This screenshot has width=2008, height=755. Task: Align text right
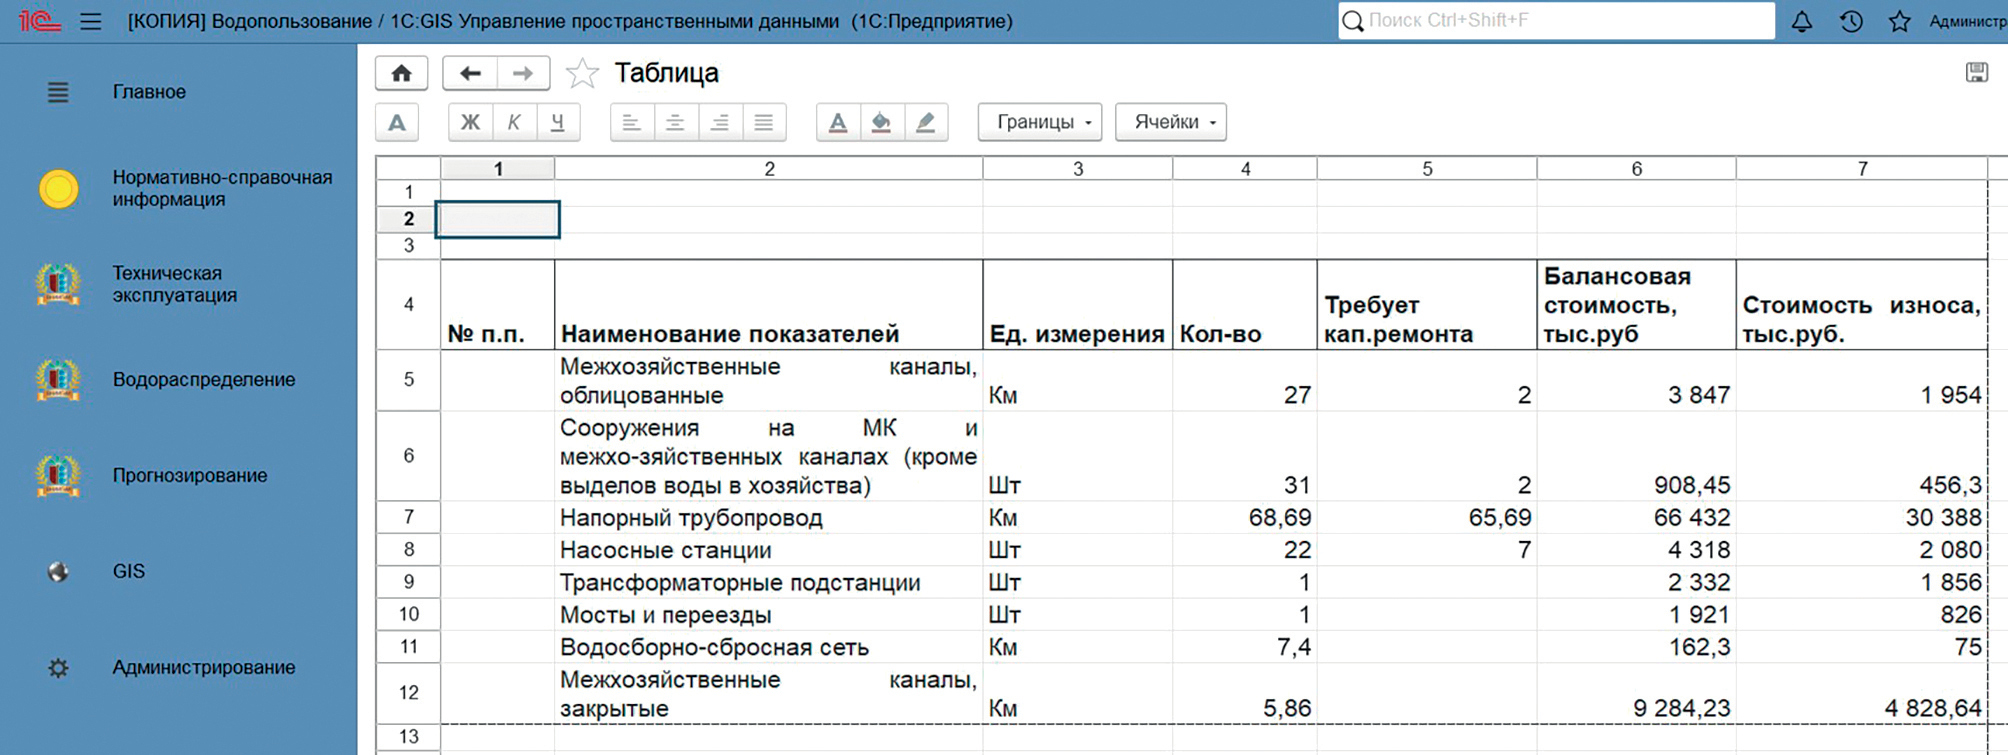coord(719,122)
